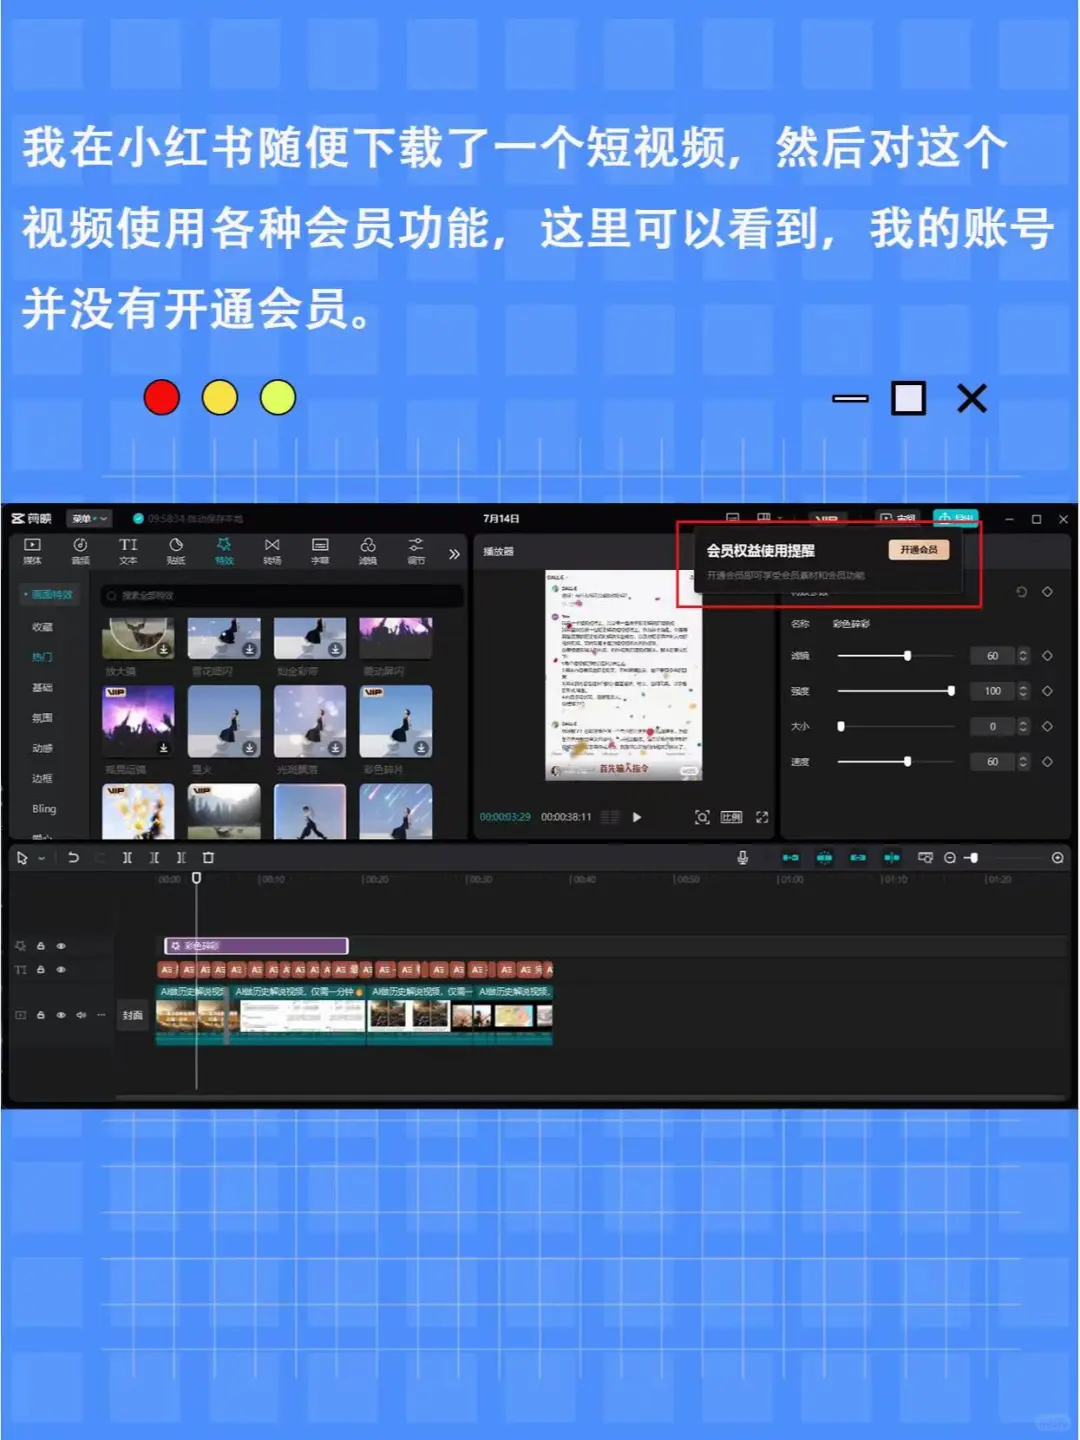Hide the video track with its eye toggle
This screenshot has width=1080, height=1440.
[59, 1014]
